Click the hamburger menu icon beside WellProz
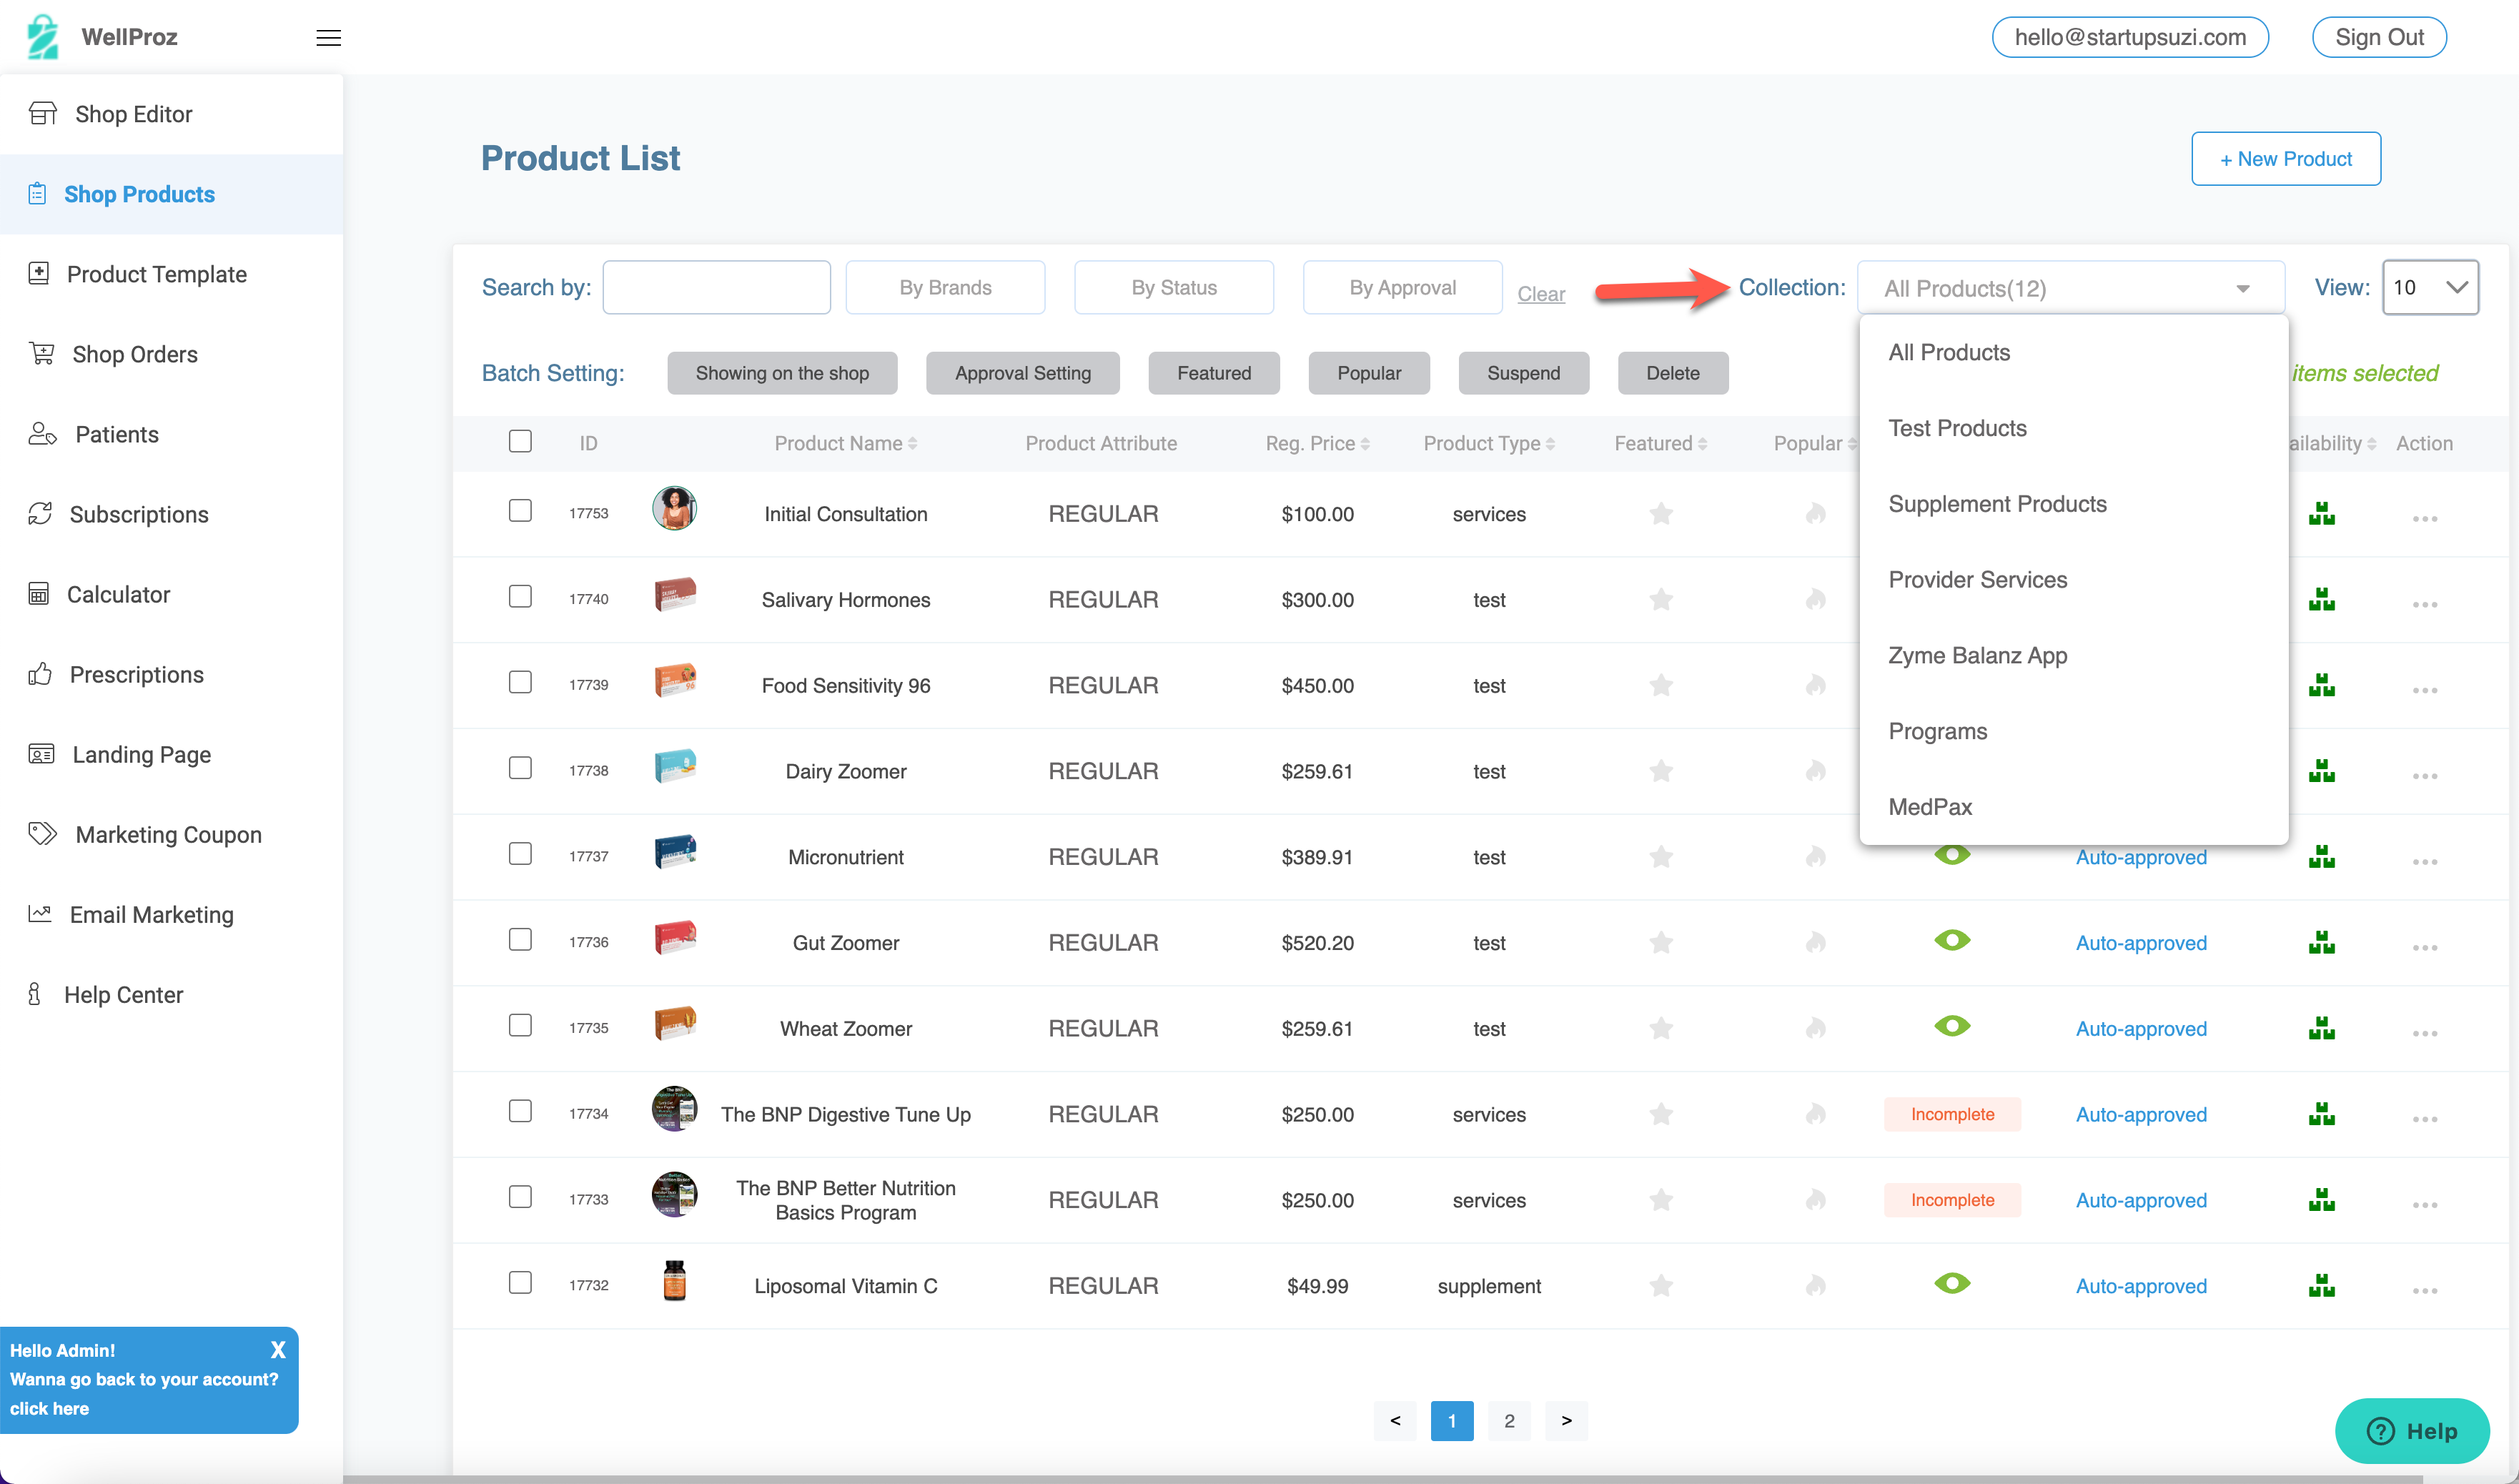Screen dimensions: 2519x1484 [328, 38]
